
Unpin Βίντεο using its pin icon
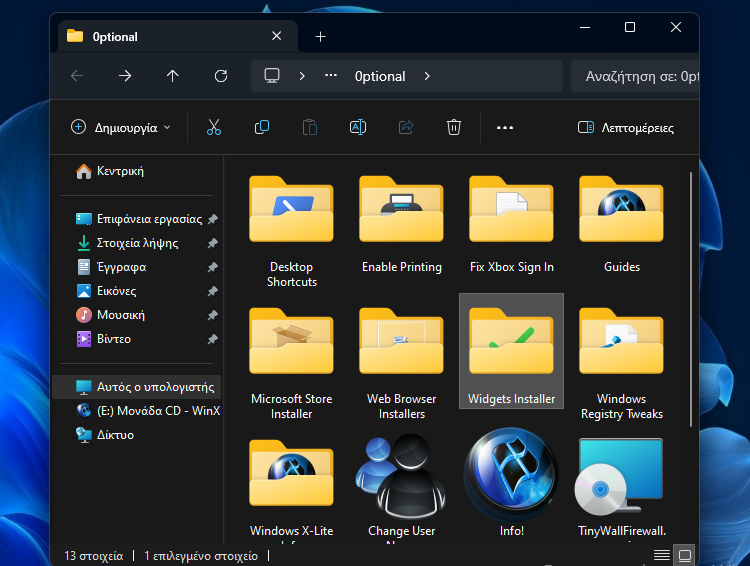tap(213, 339)
